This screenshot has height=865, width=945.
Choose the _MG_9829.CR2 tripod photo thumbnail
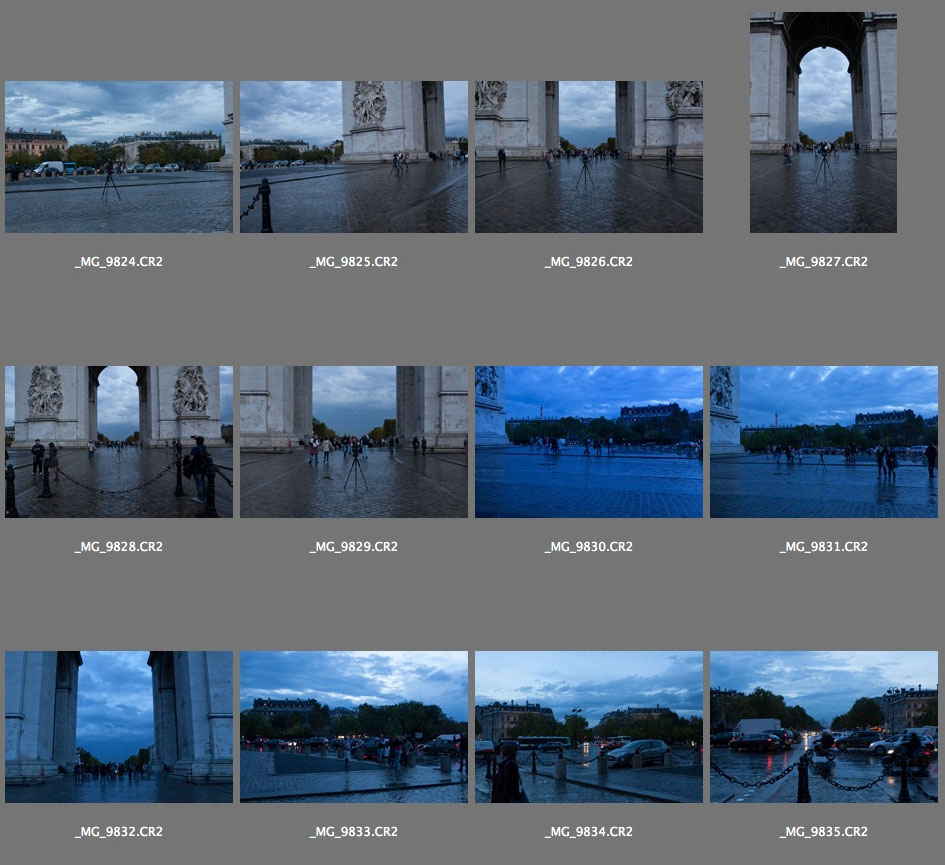[354, 442]
